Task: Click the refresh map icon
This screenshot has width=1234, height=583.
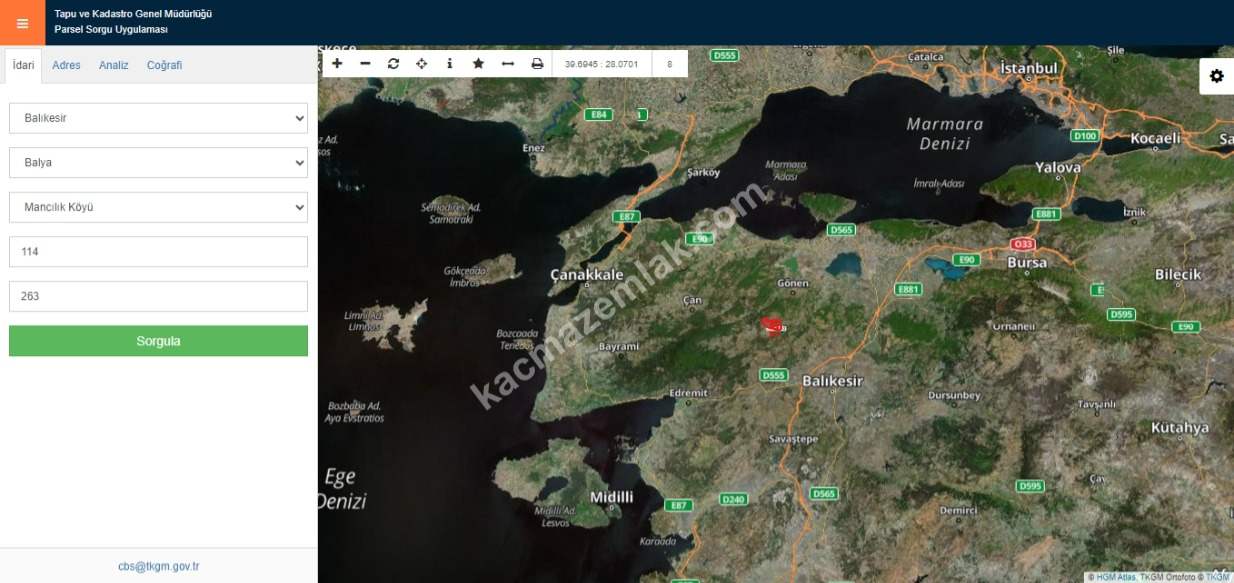Action: (393, 64)
